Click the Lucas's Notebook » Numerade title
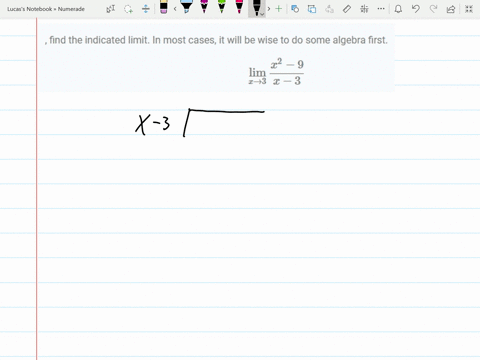The image size is (480, 360). click(x=46, y=9)
